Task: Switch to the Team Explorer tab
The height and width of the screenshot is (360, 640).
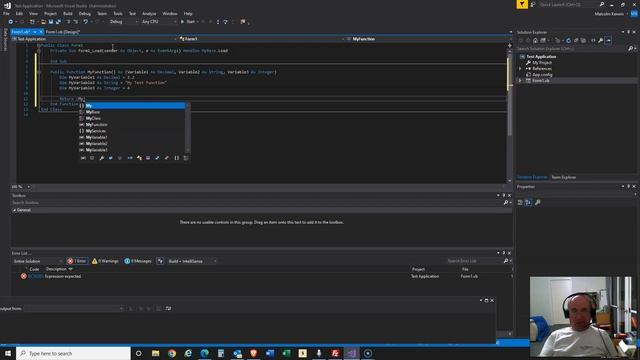Action: 563,177
